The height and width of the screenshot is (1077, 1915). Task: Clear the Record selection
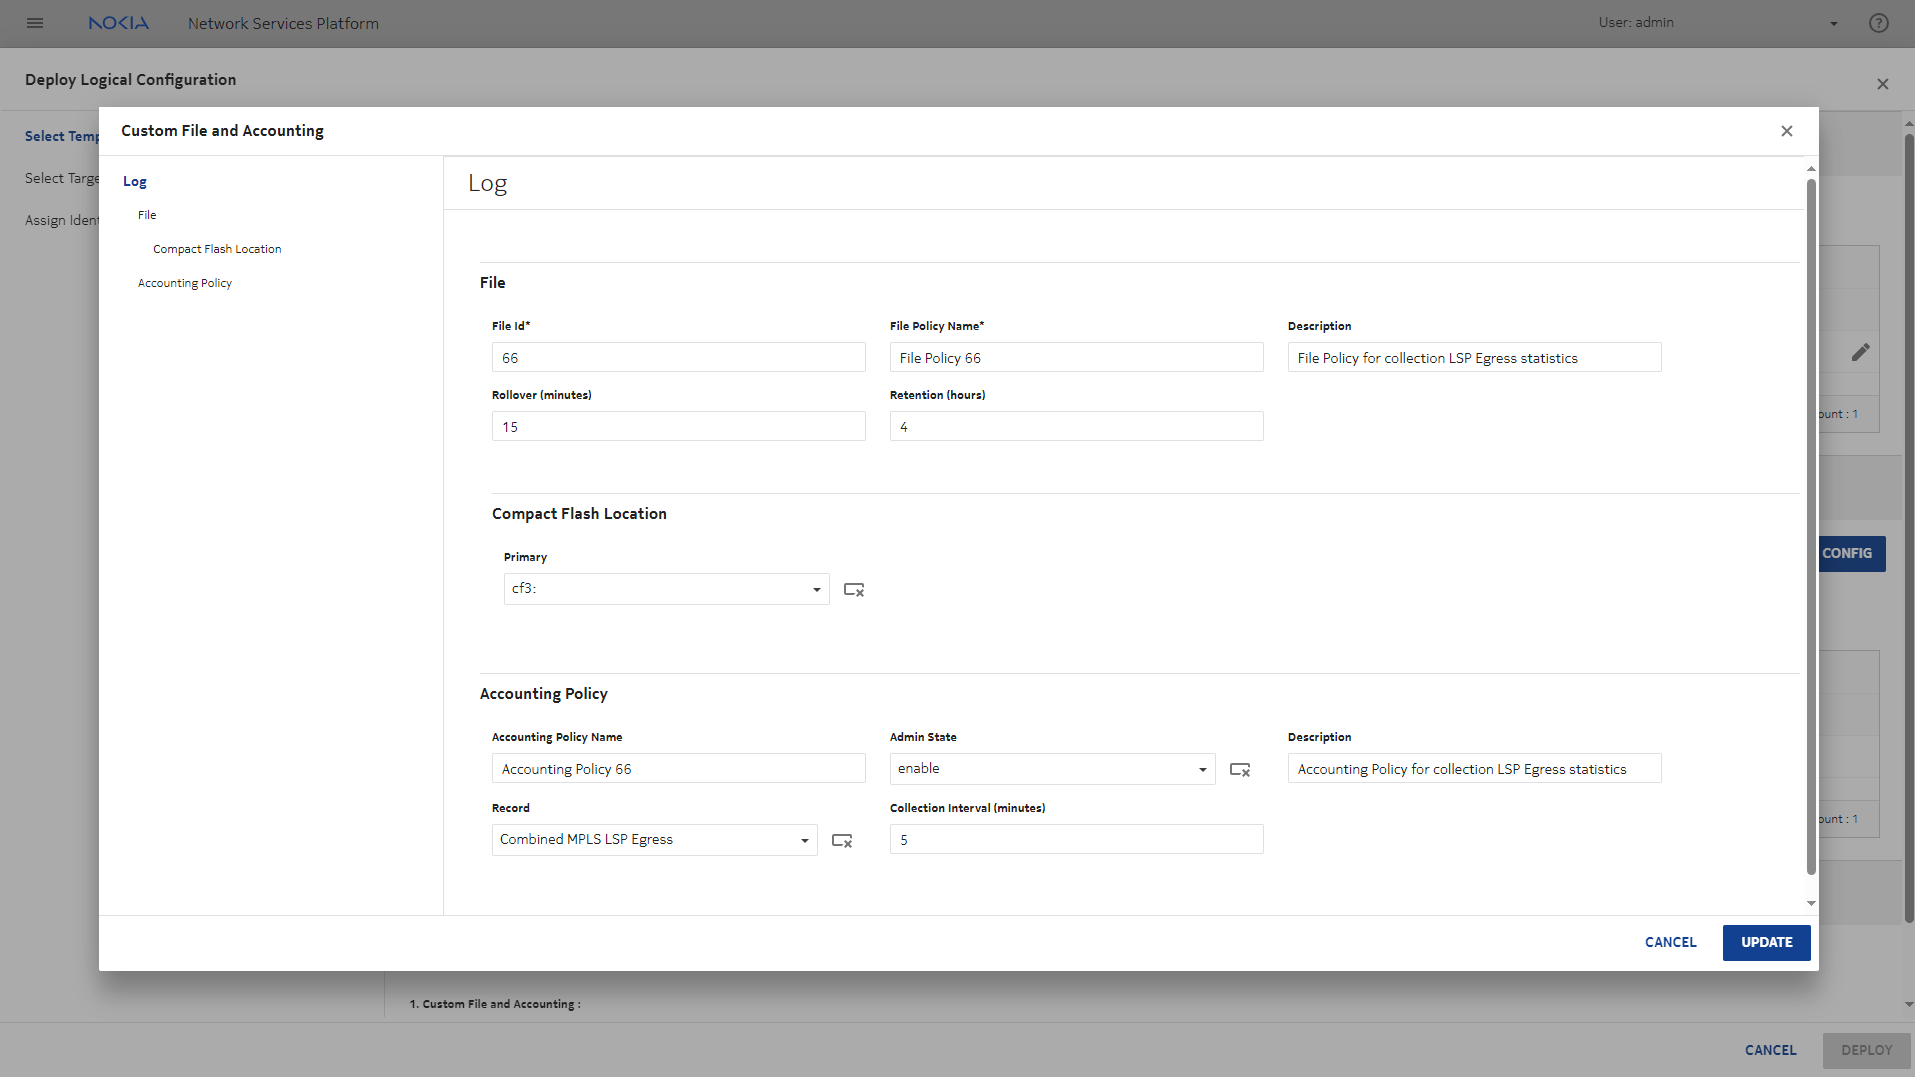tap(841, 841)
